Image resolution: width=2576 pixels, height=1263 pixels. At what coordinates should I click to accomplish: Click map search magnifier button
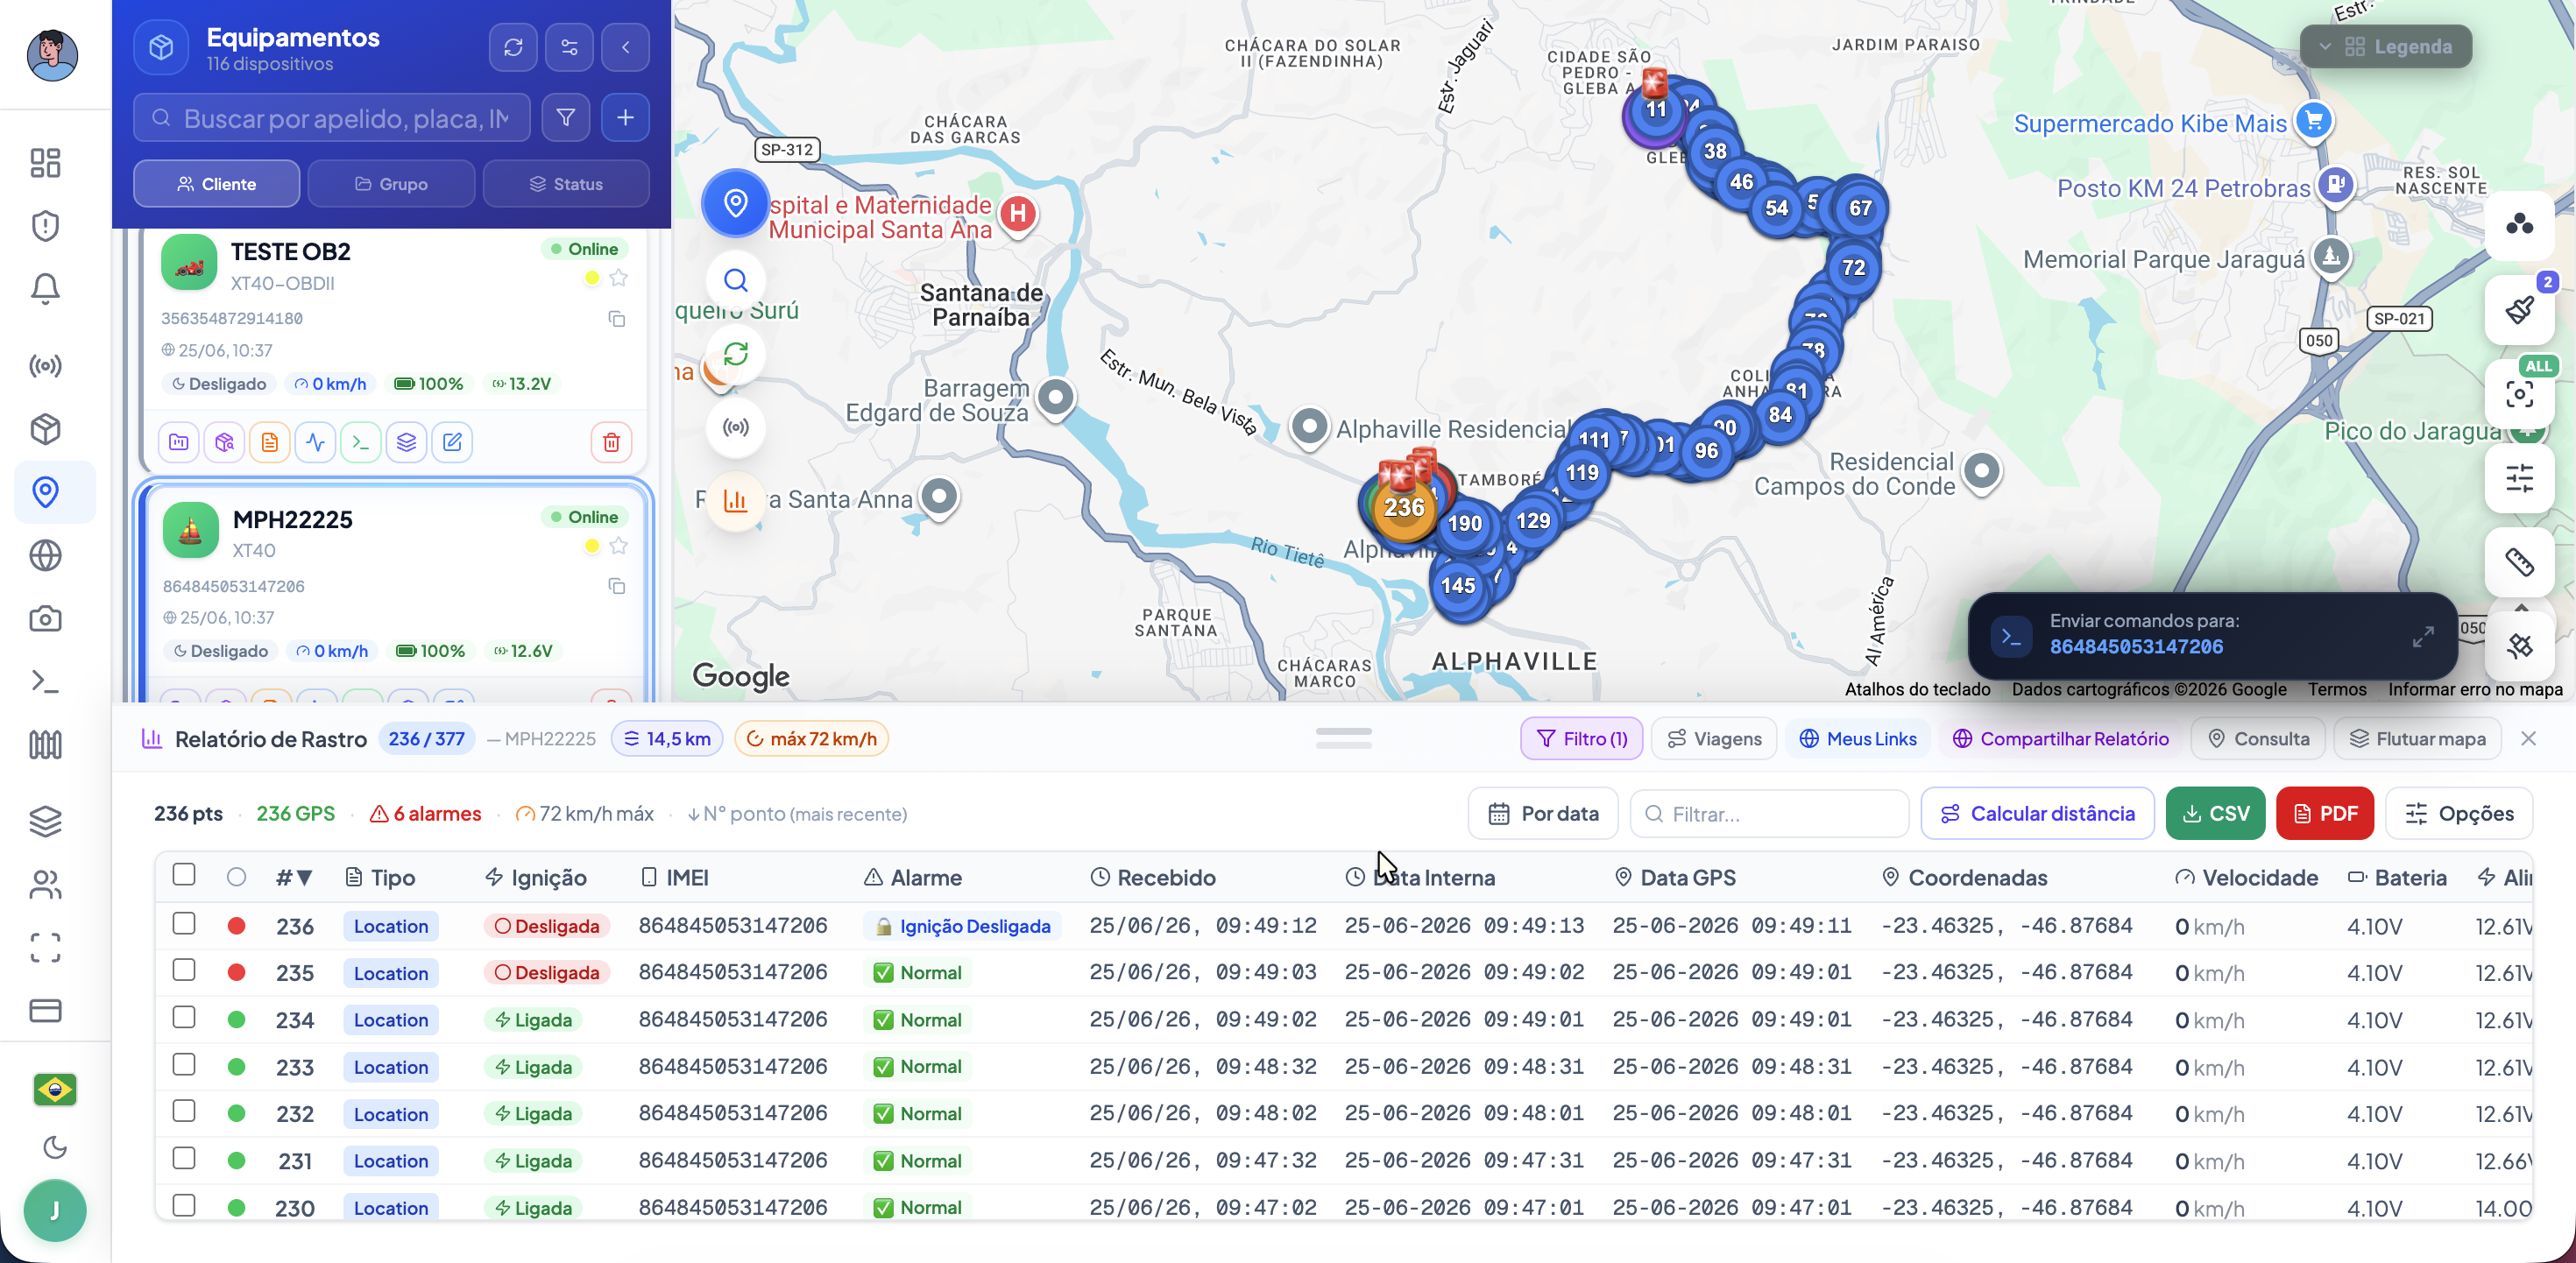coord(736,280)
